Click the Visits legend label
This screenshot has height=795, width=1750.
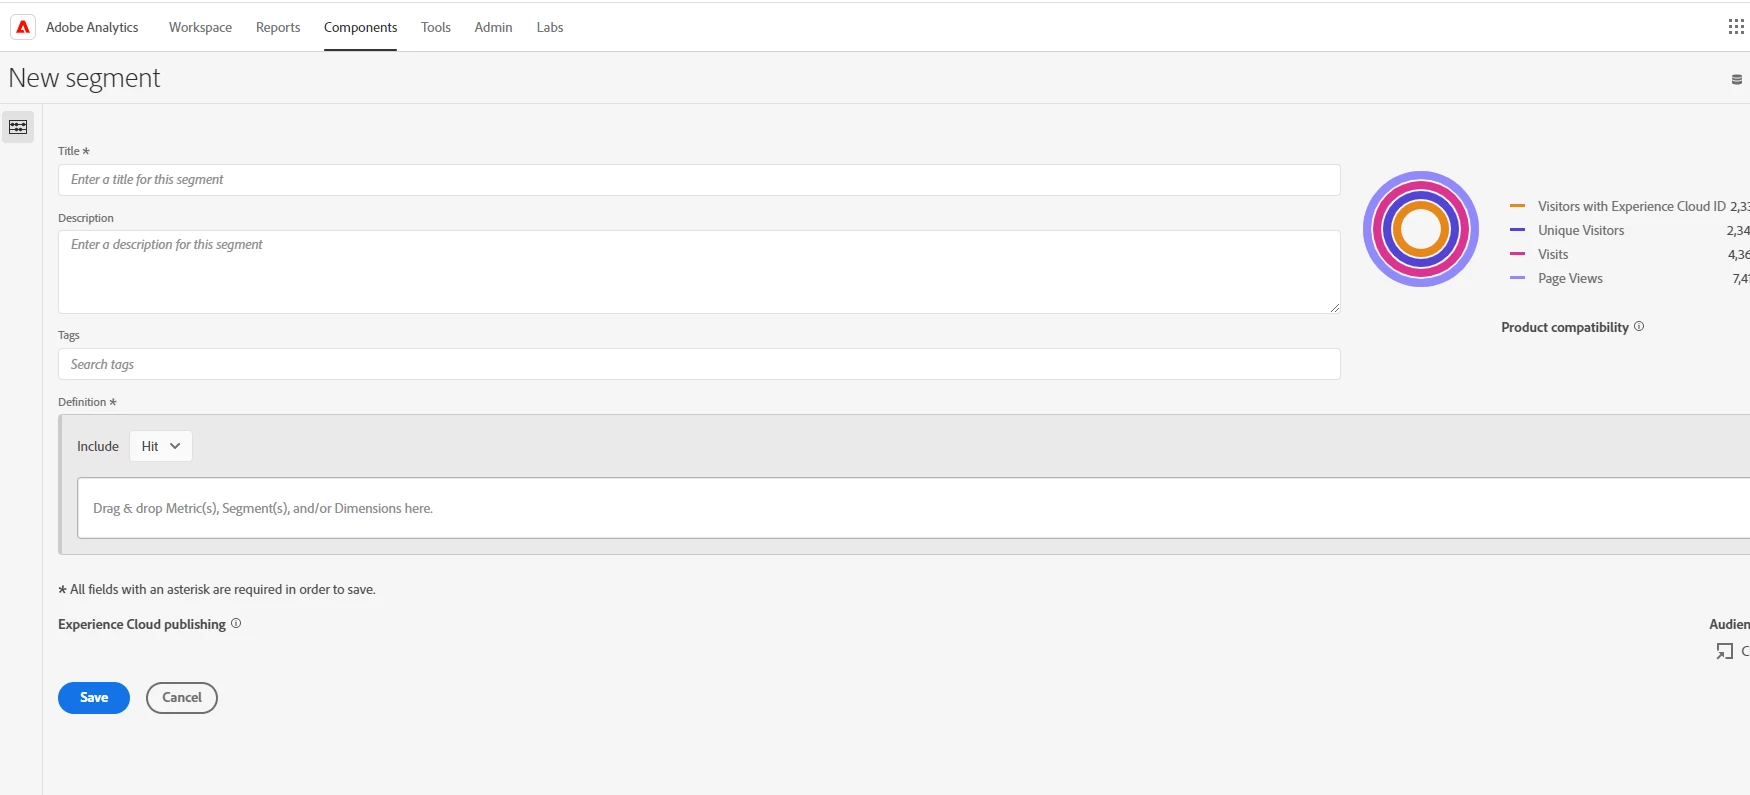tap(1553, 254)
